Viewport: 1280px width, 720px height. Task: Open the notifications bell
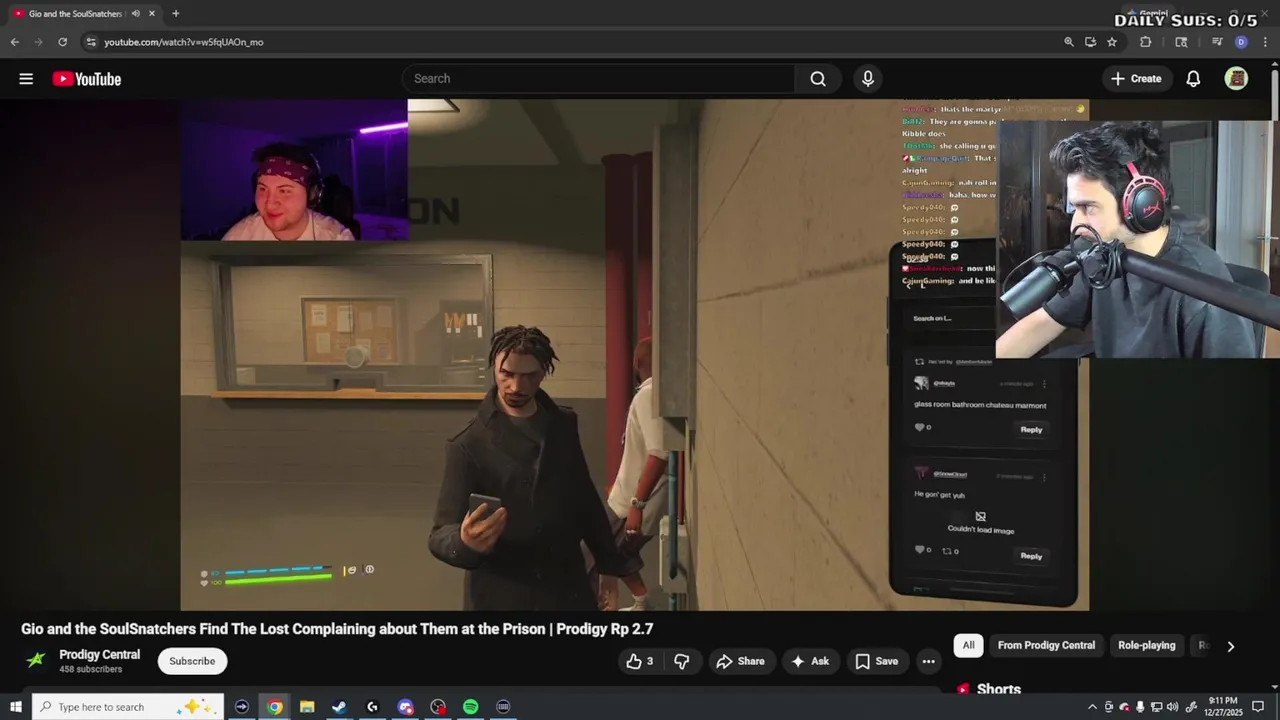coord(1193,78)
